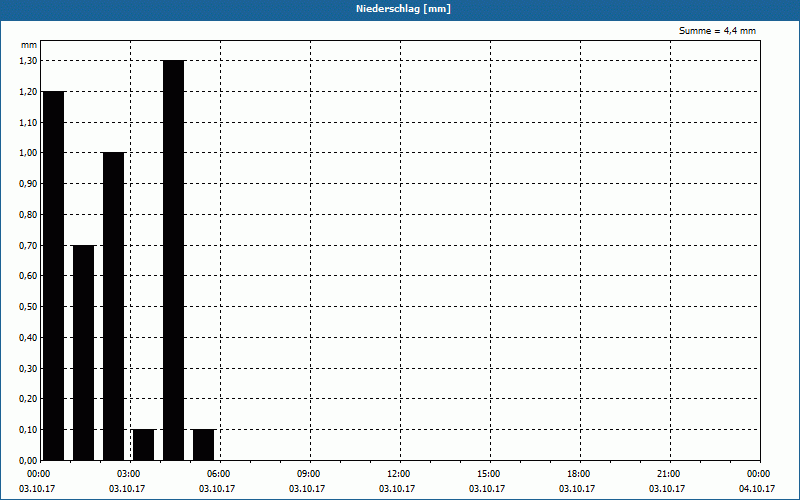The height and width of the screenshot is (500, 800).
Task: Click the 1,20 y-axis value
Action: pyautogui.click(x=28, y=92)
